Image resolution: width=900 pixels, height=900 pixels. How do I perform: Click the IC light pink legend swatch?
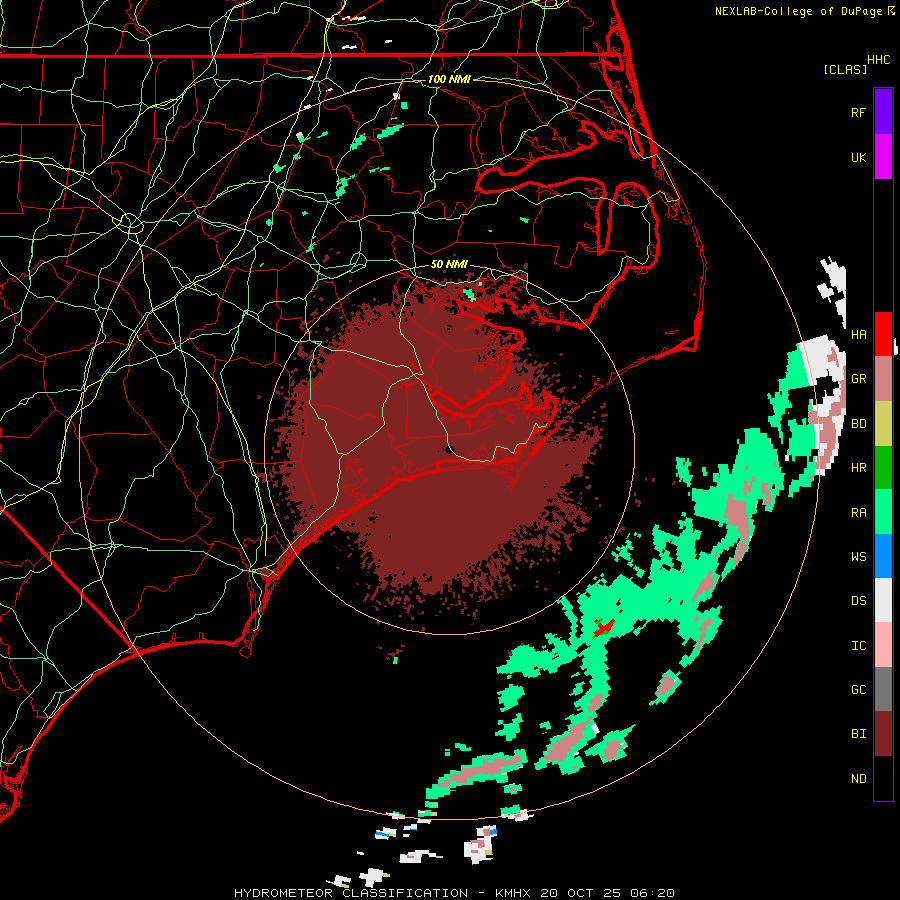[x=883, y=645]
